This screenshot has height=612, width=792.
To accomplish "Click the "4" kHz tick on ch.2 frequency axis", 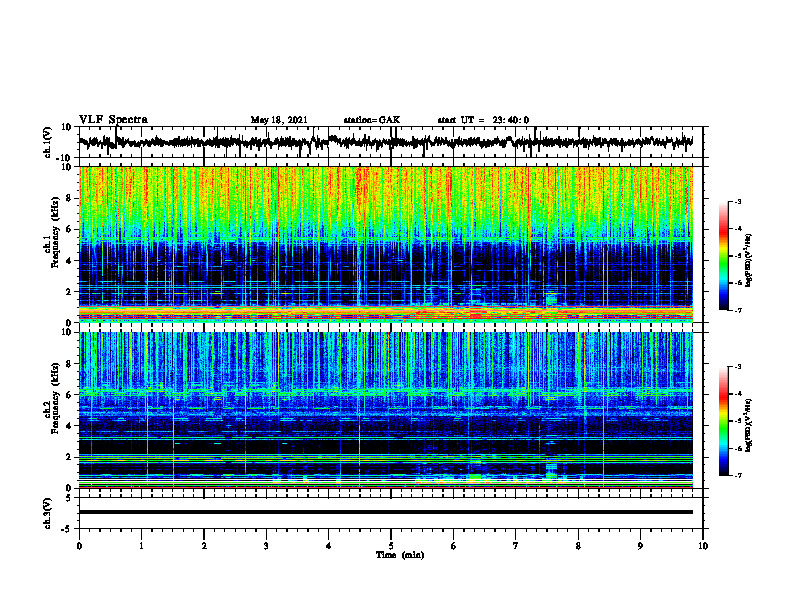I will tap(69, 426).
